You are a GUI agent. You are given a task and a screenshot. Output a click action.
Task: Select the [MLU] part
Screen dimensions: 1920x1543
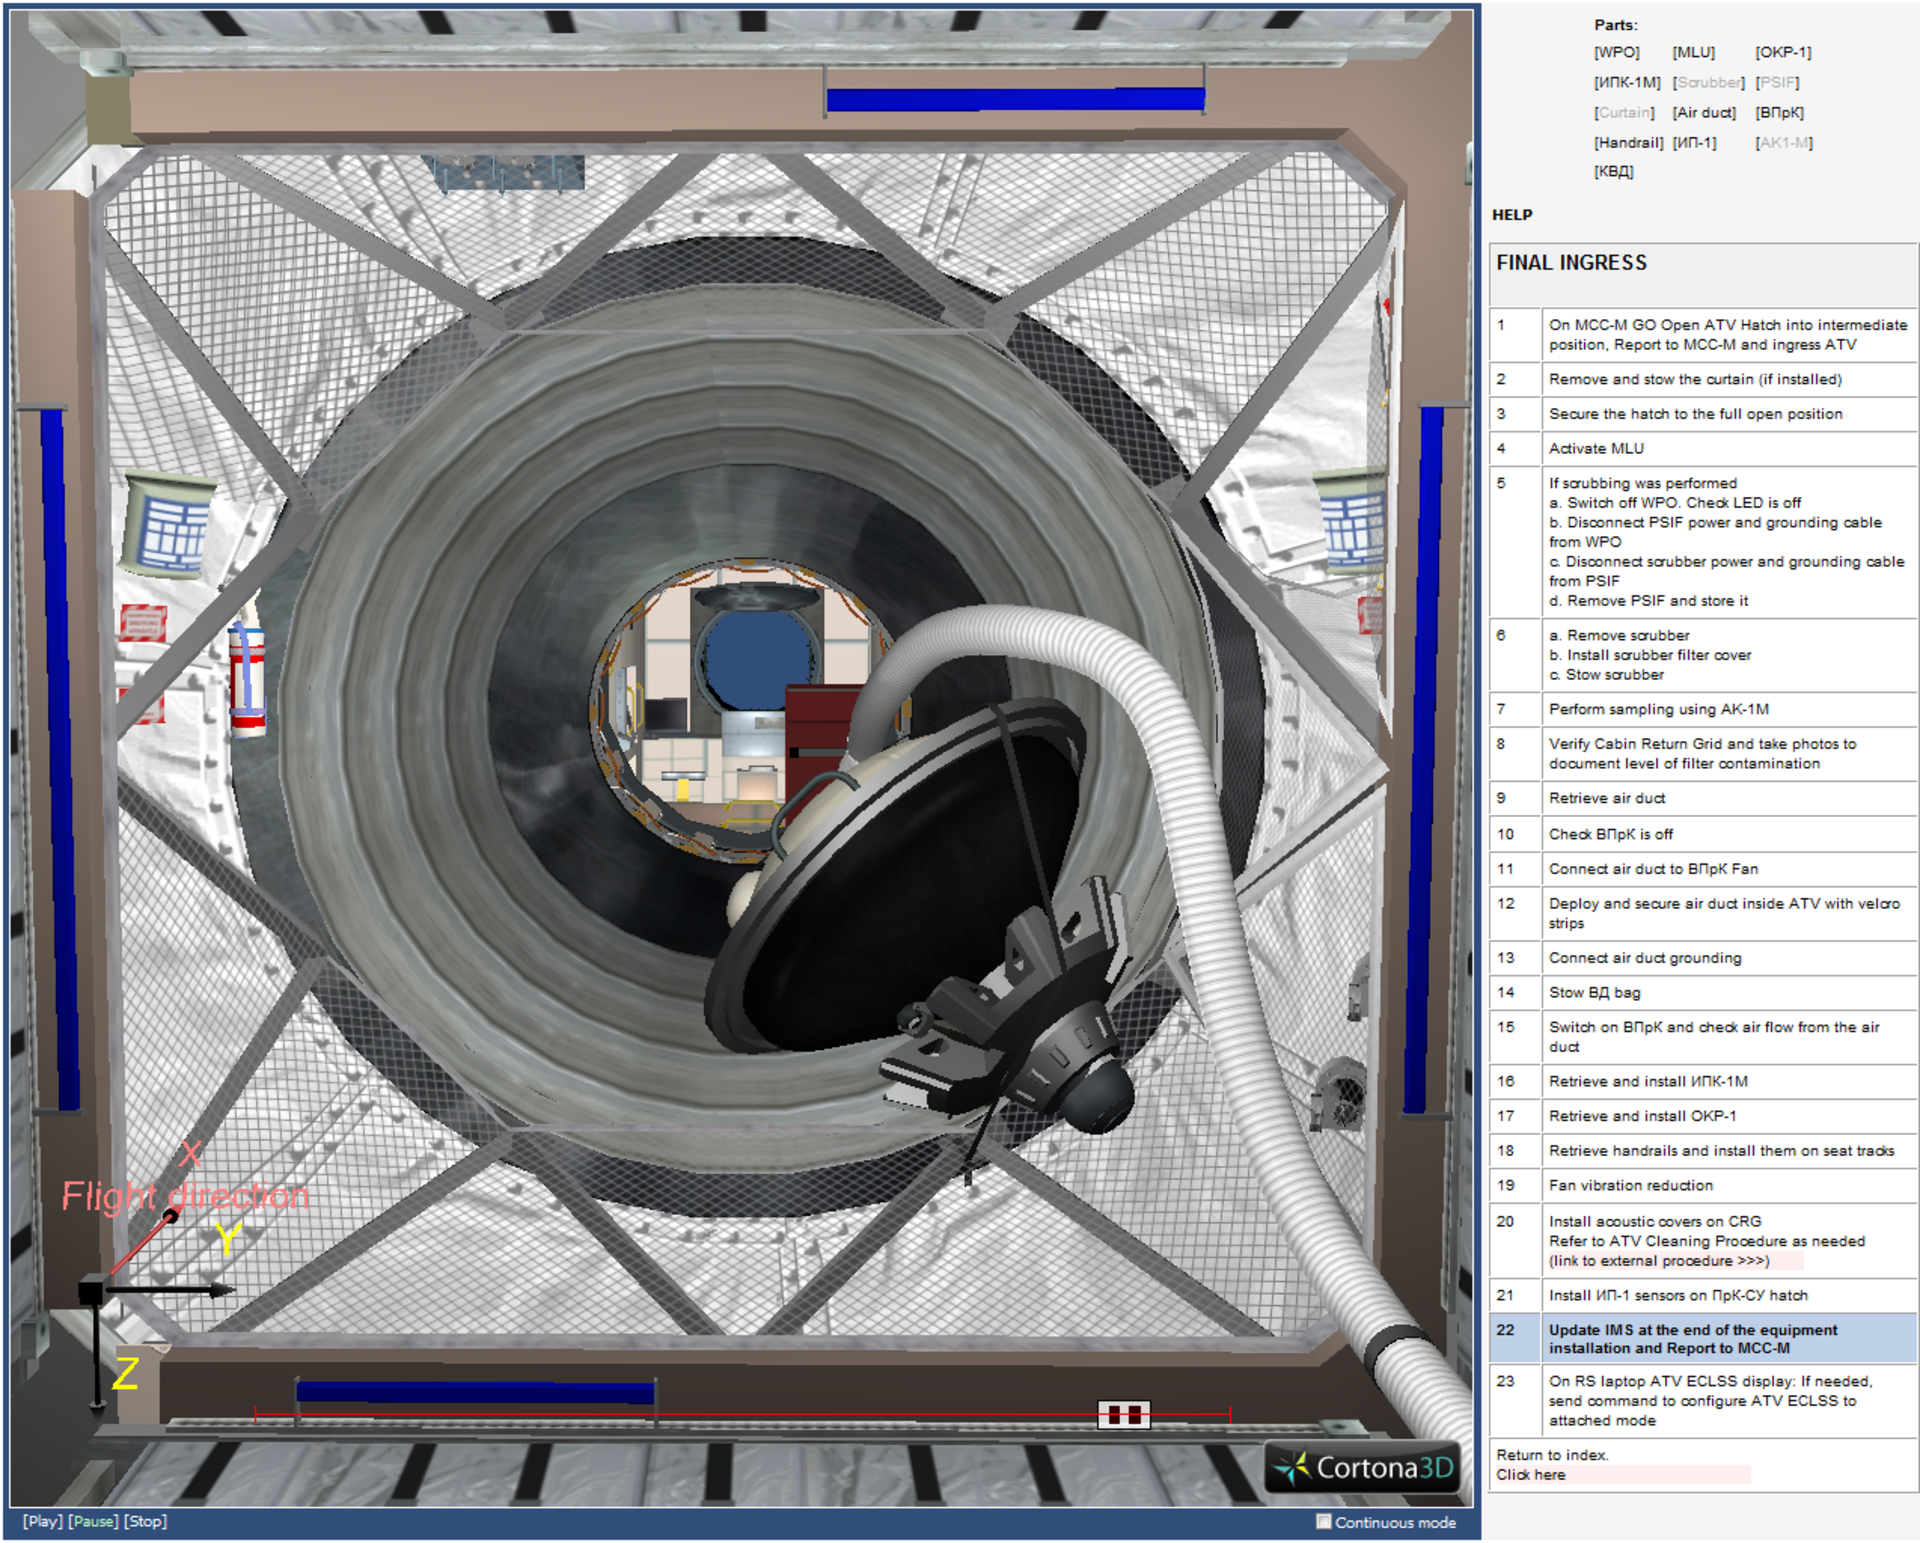(1697, 53)
